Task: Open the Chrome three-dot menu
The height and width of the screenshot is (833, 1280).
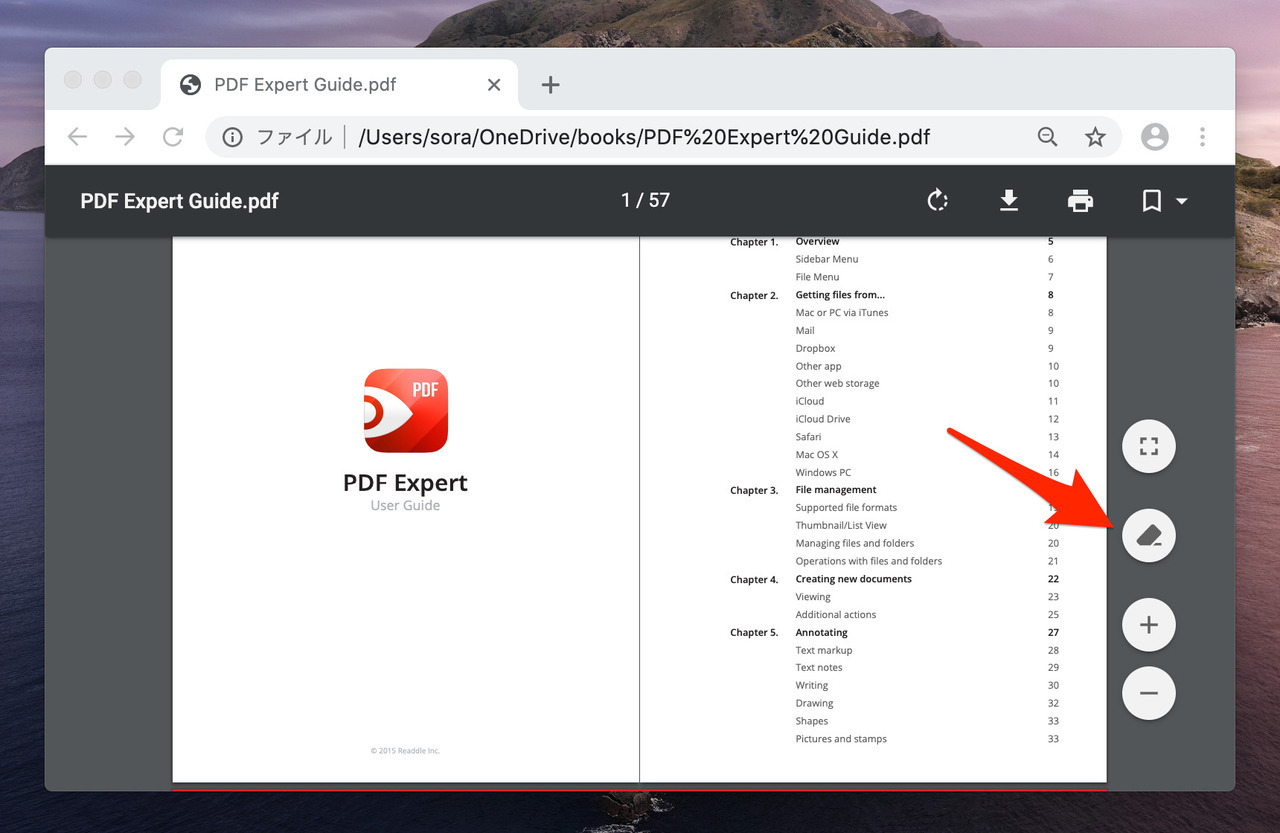Action: 1202,137
